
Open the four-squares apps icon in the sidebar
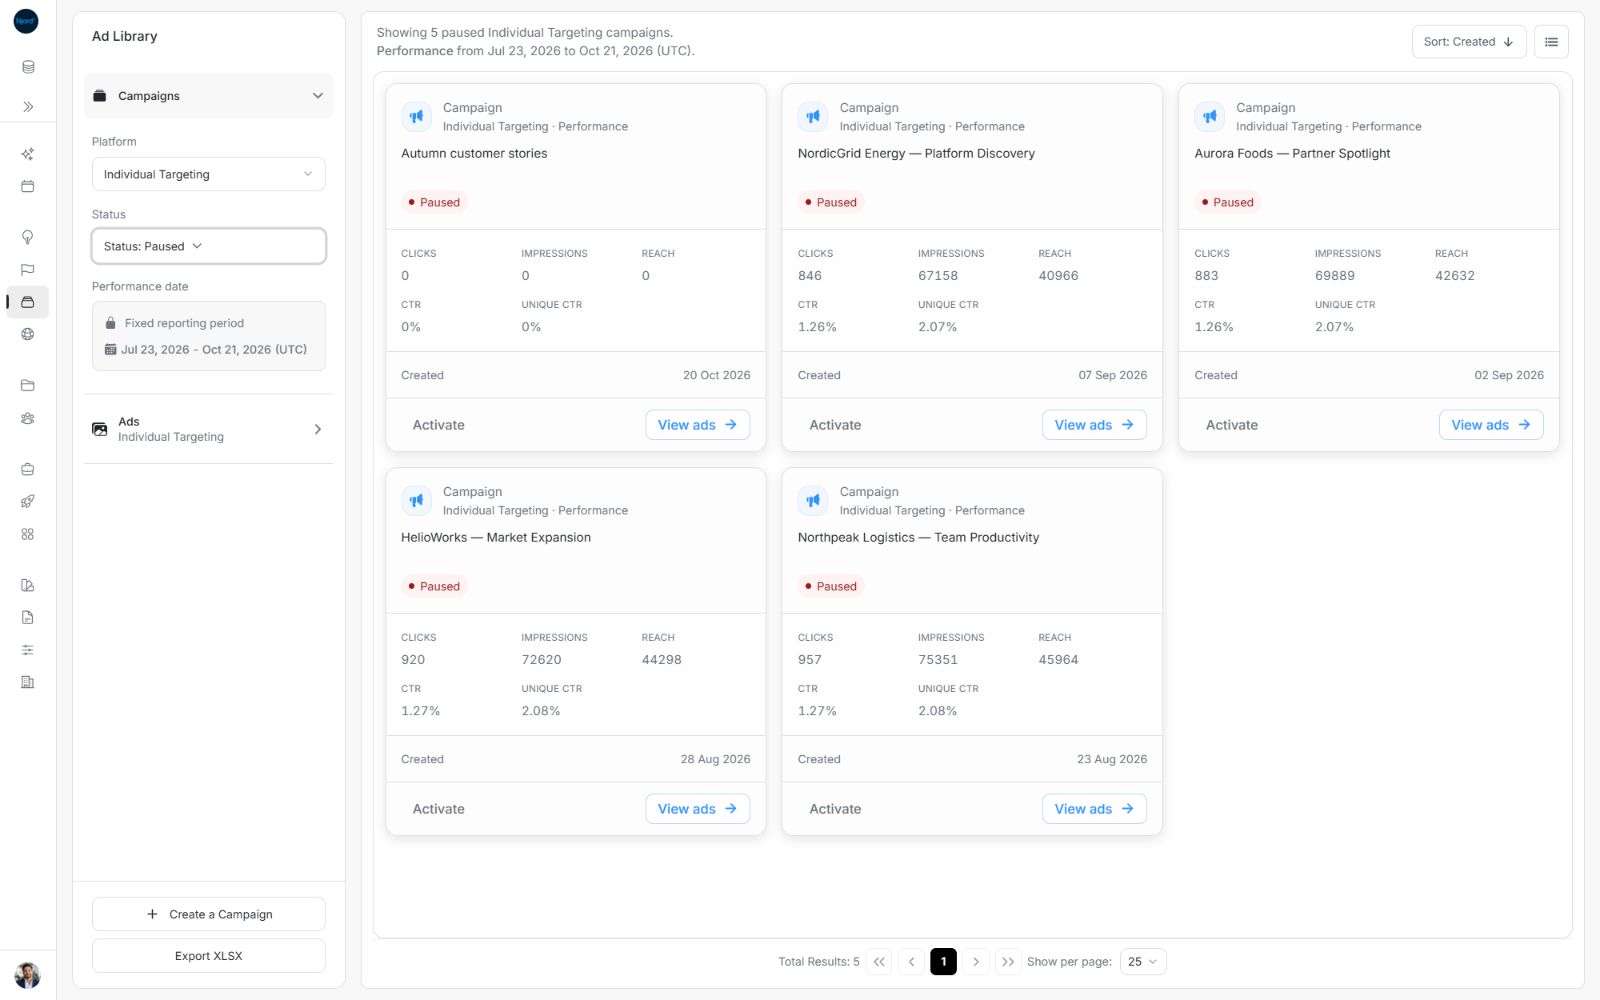28,534
